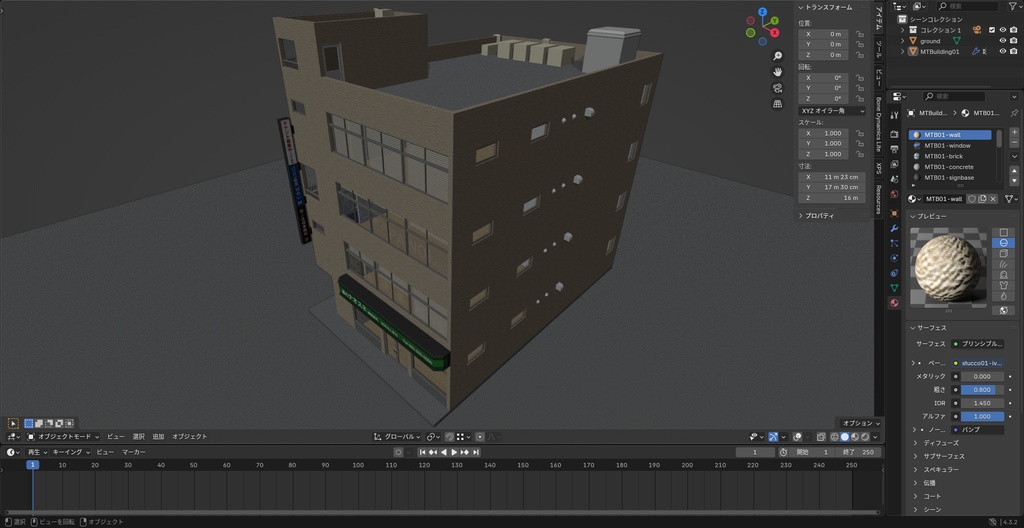The height and width of the screenshot is (528, 1024).
Task: Open XYZ オイラー角 rotation mode dropdown
Action: (832, 111)
